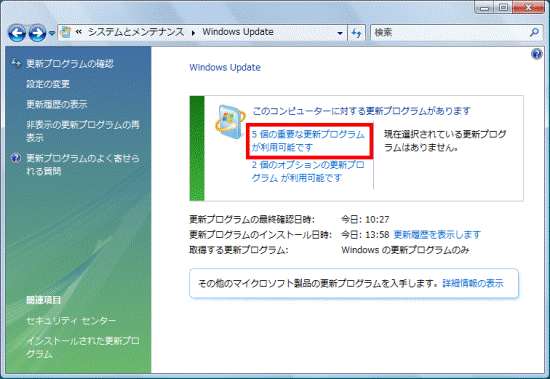
Task: Close the Windows Update window
Action: click(528, 8)
